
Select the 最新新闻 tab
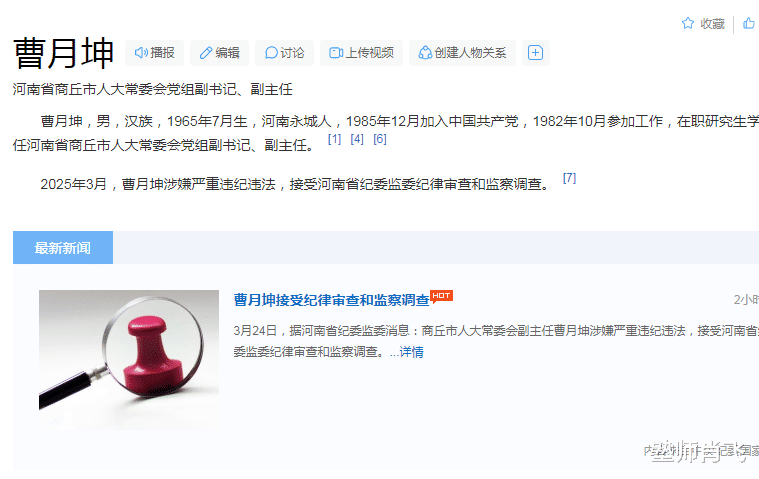[x=63, y=248]
